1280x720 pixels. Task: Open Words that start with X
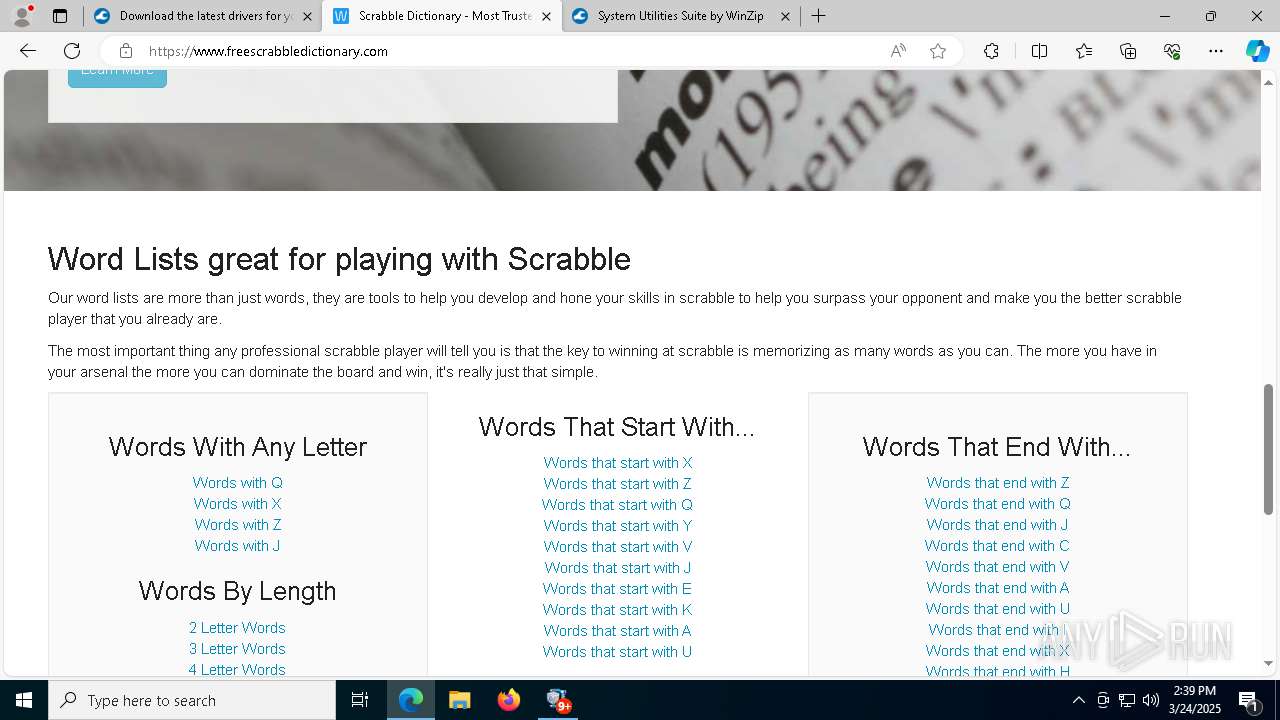coord(618,463)
